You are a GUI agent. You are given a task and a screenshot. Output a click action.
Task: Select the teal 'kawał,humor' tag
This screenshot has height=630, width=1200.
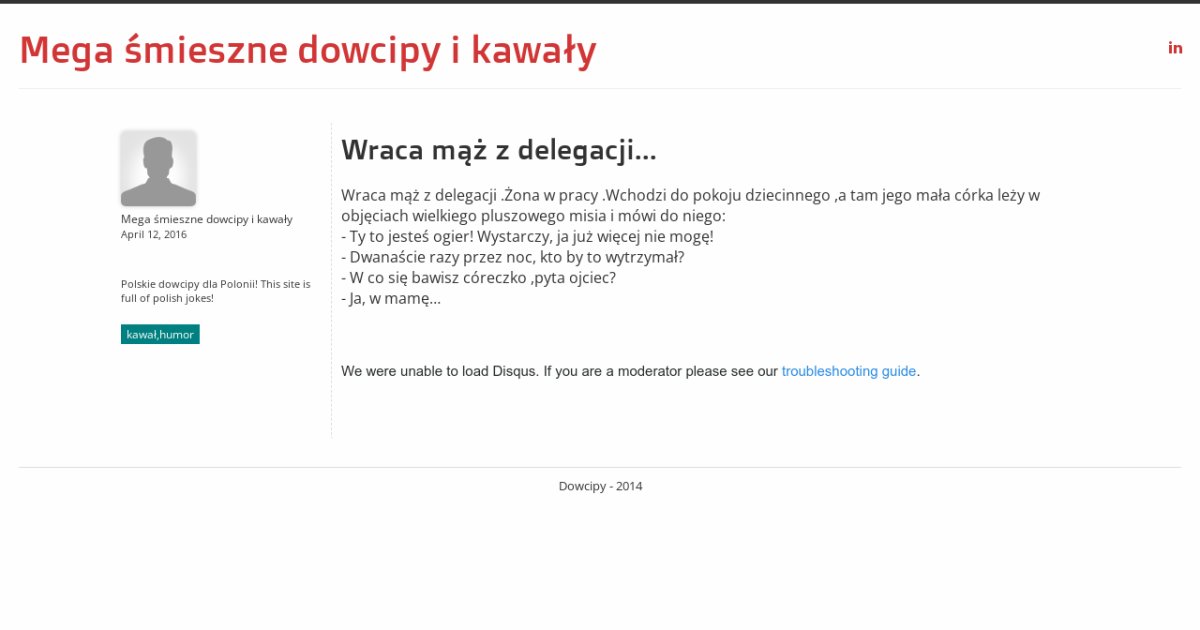point(160,335)
